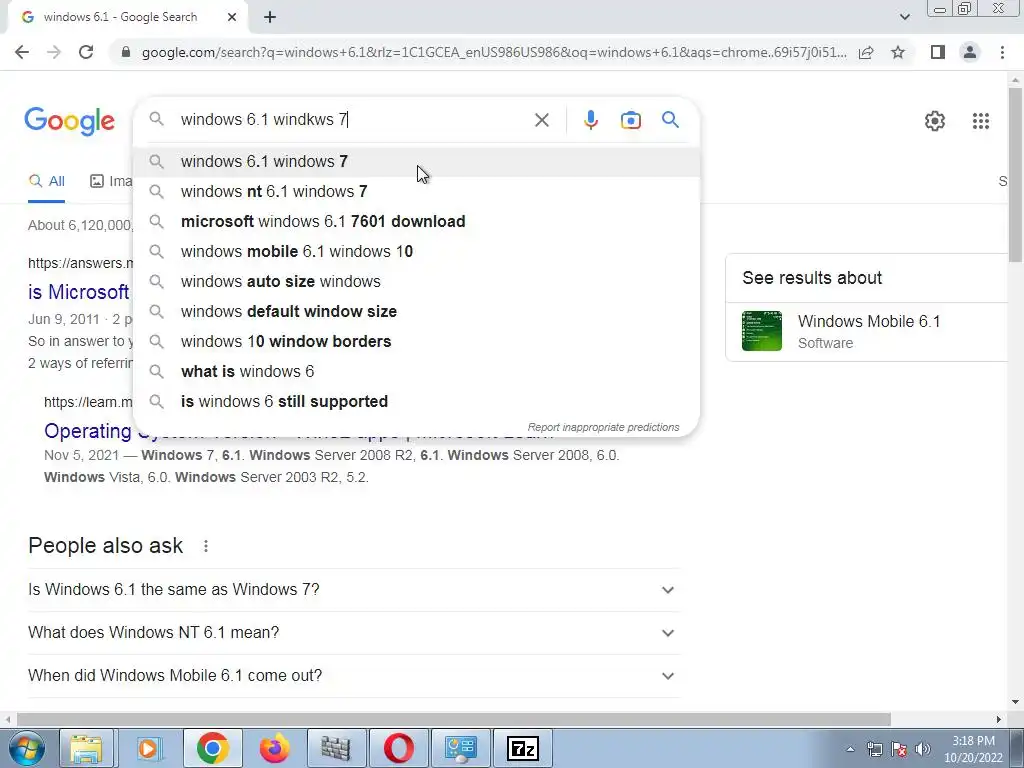The width and height of the screenshot is (1024, 768).
Task: Choose 'microsoft windows 6.1 7601 download' suggestion
Action: [x=416, y=221]
